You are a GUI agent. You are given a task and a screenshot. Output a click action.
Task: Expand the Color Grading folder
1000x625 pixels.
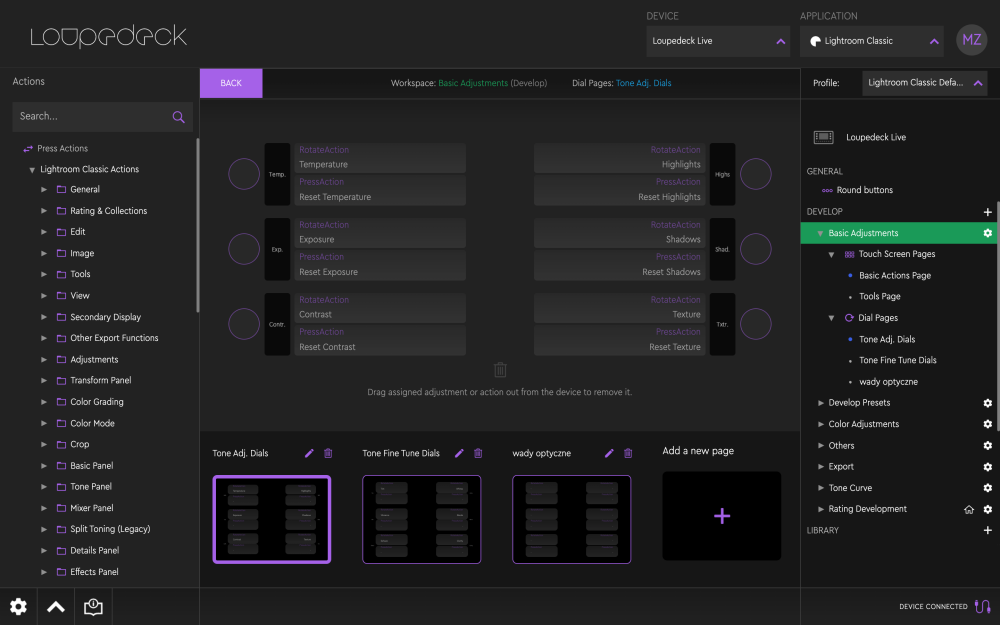(x=44, y=402)
